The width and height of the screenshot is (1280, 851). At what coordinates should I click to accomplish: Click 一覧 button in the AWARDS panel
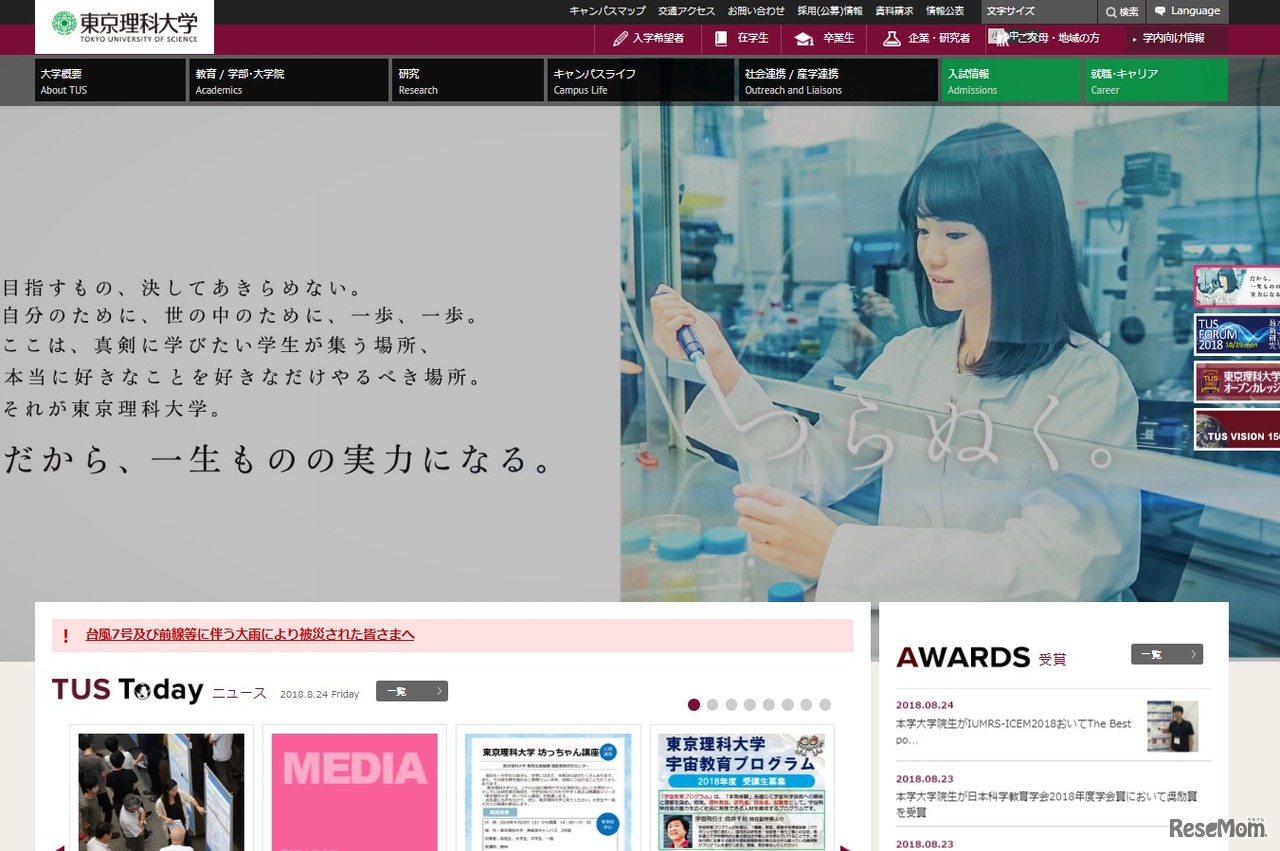pos(1167,654)
